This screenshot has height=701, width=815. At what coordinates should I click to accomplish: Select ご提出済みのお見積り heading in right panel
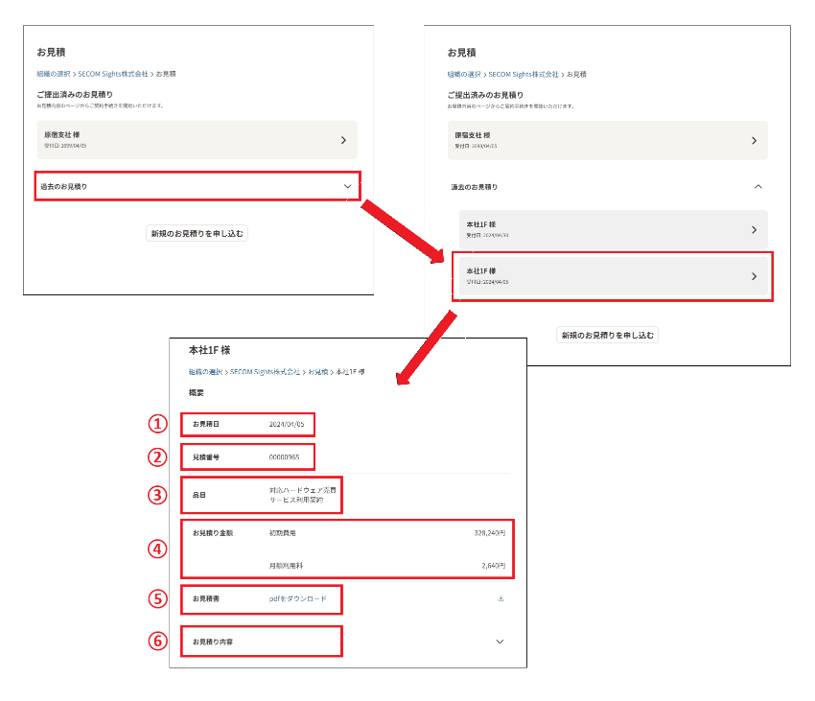[485, 95]
